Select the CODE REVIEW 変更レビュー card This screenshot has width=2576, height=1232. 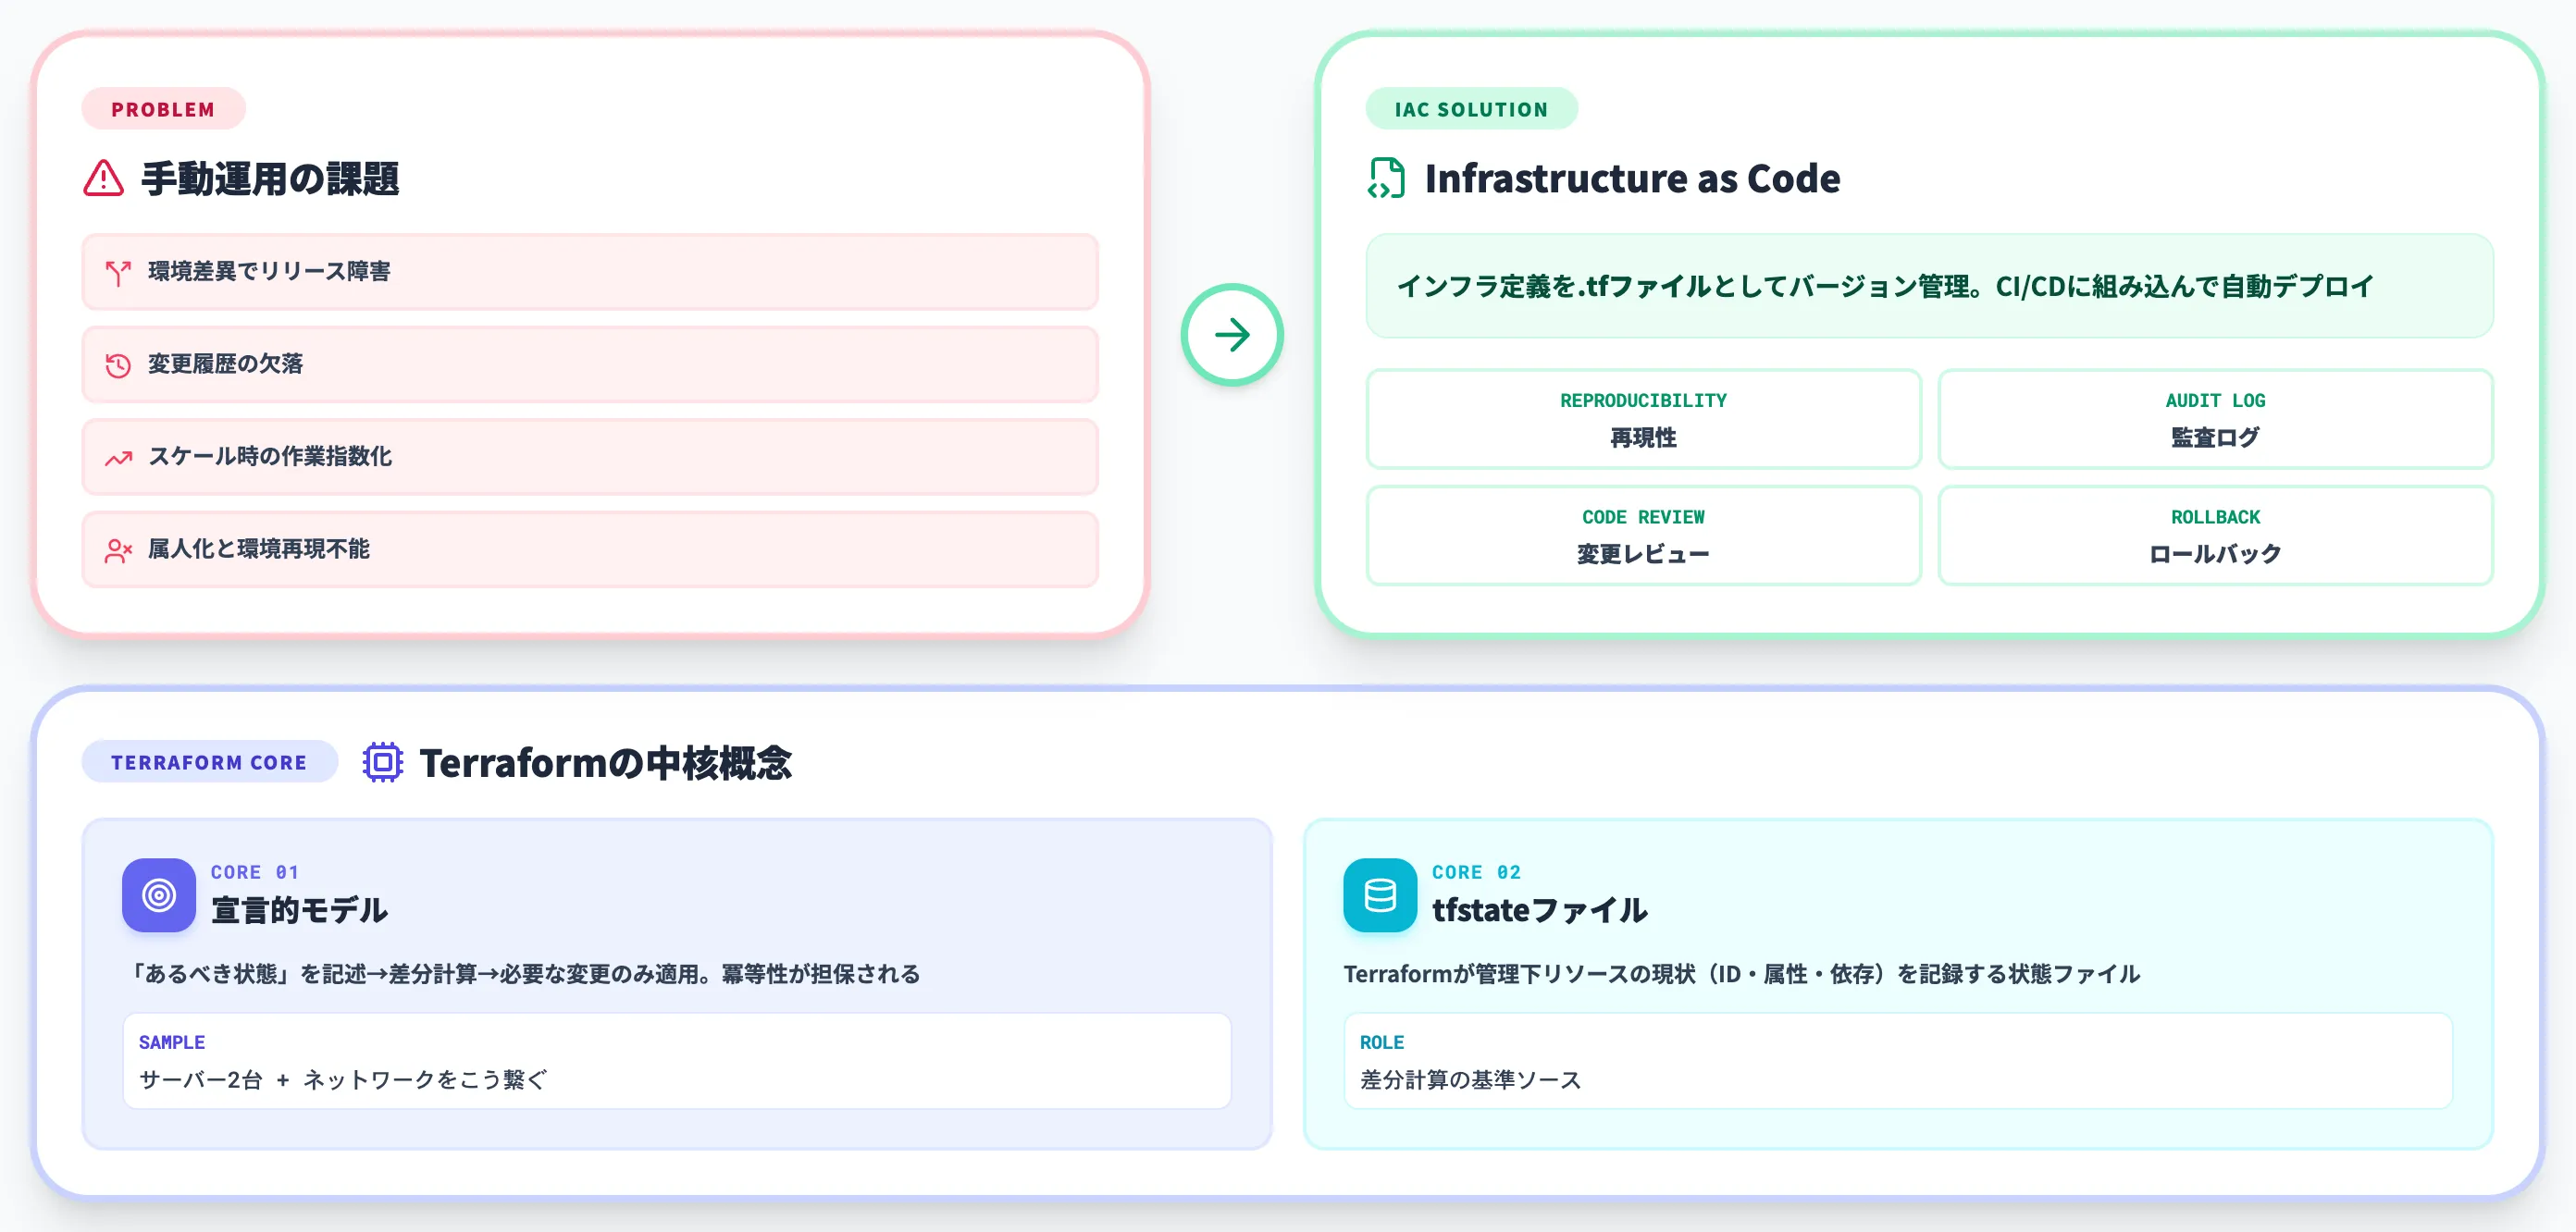coord(1643,535)
